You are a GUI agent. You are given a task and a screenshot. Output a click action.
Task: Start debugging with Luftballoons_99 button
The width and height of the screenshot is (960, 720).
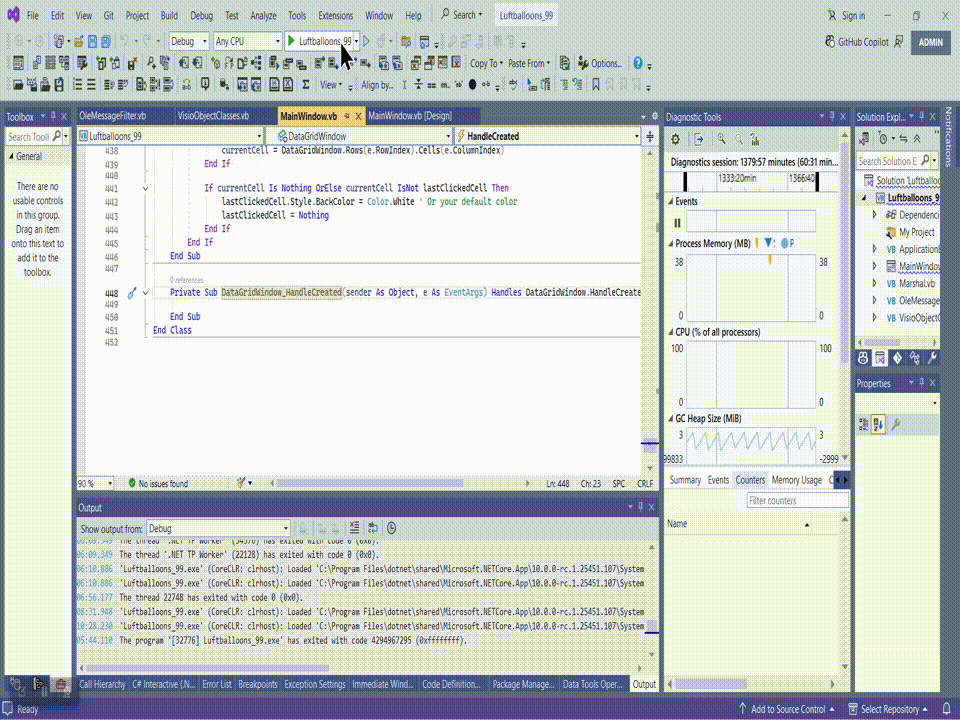[x=319, y=42]
